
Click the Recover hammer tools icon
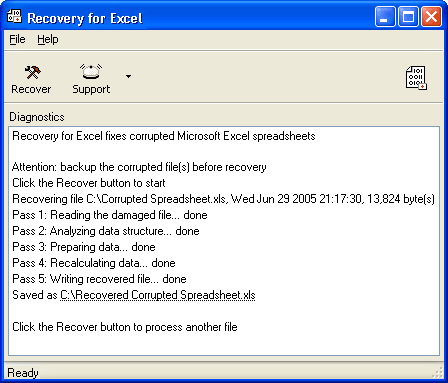point(32,72)
